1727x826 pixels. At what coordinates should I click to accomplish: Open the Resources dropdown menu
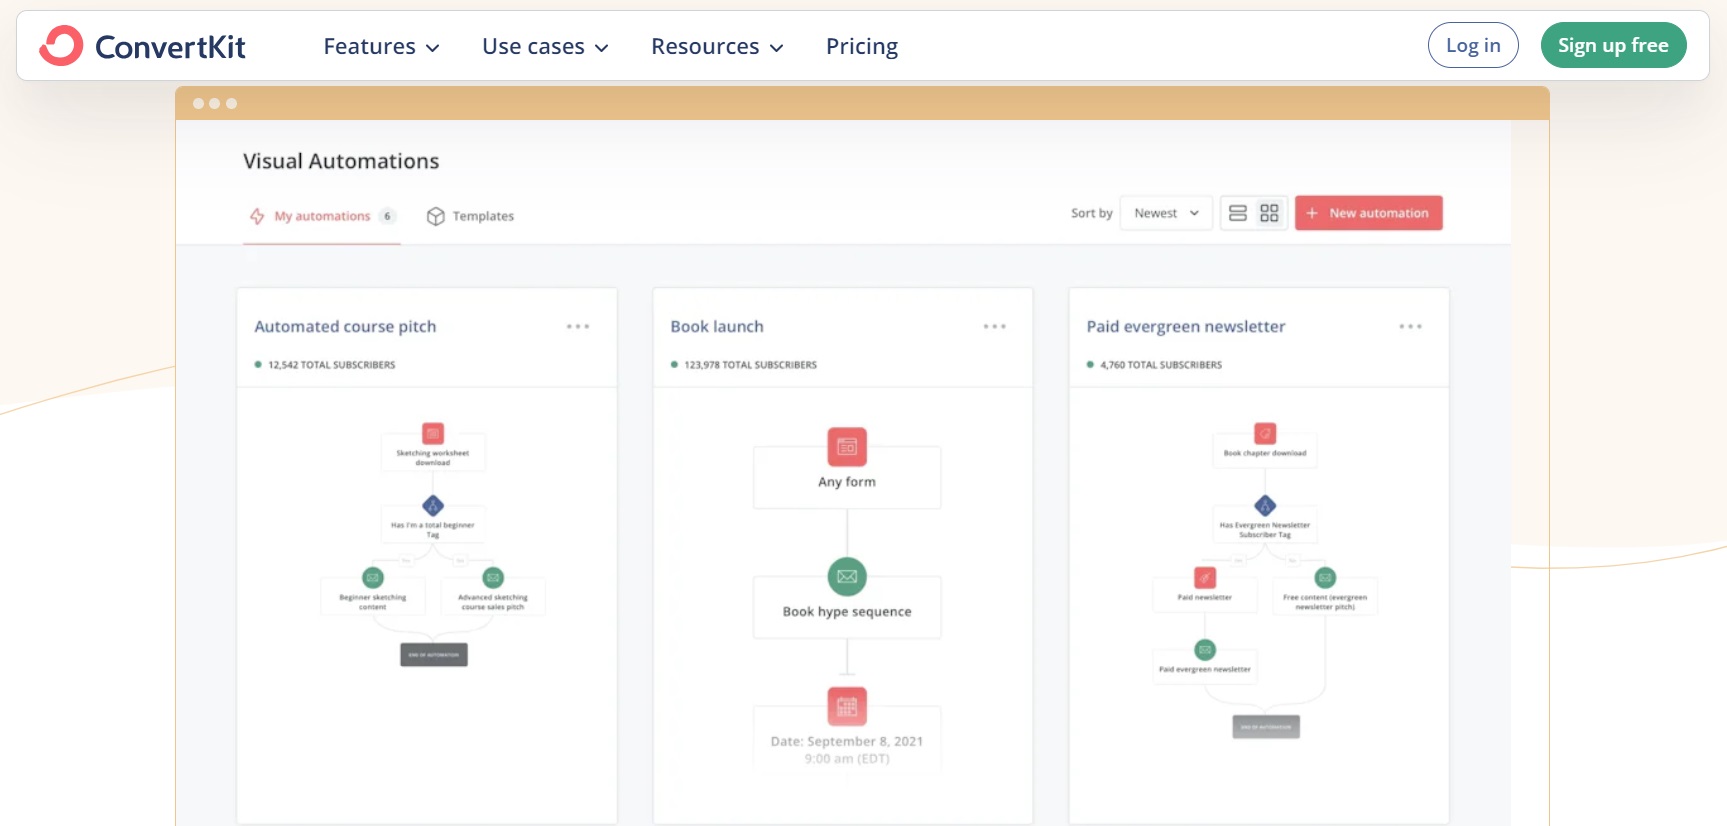pos(717,47)
